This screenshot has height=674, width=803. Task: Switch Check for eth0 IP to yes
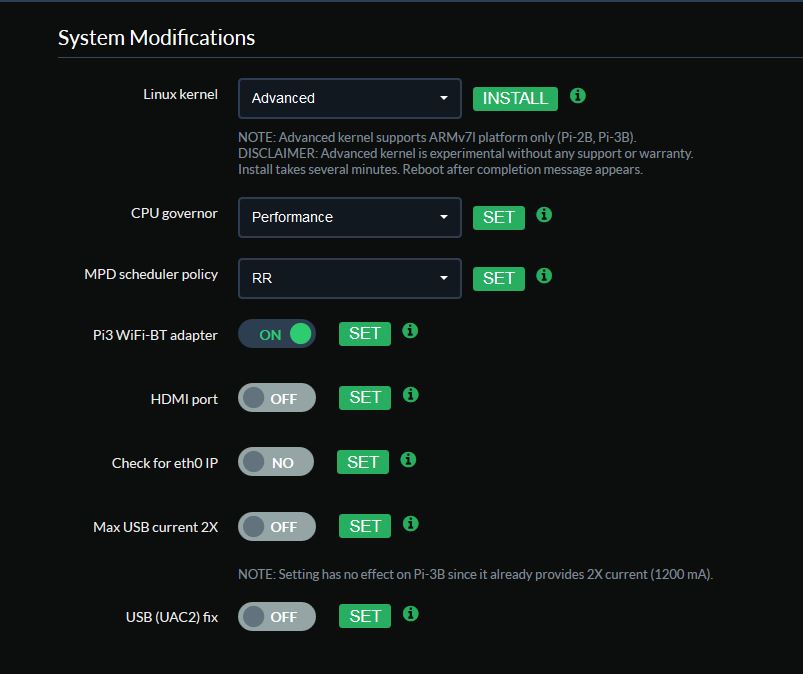pyautogui.click(x=276, y=462)
